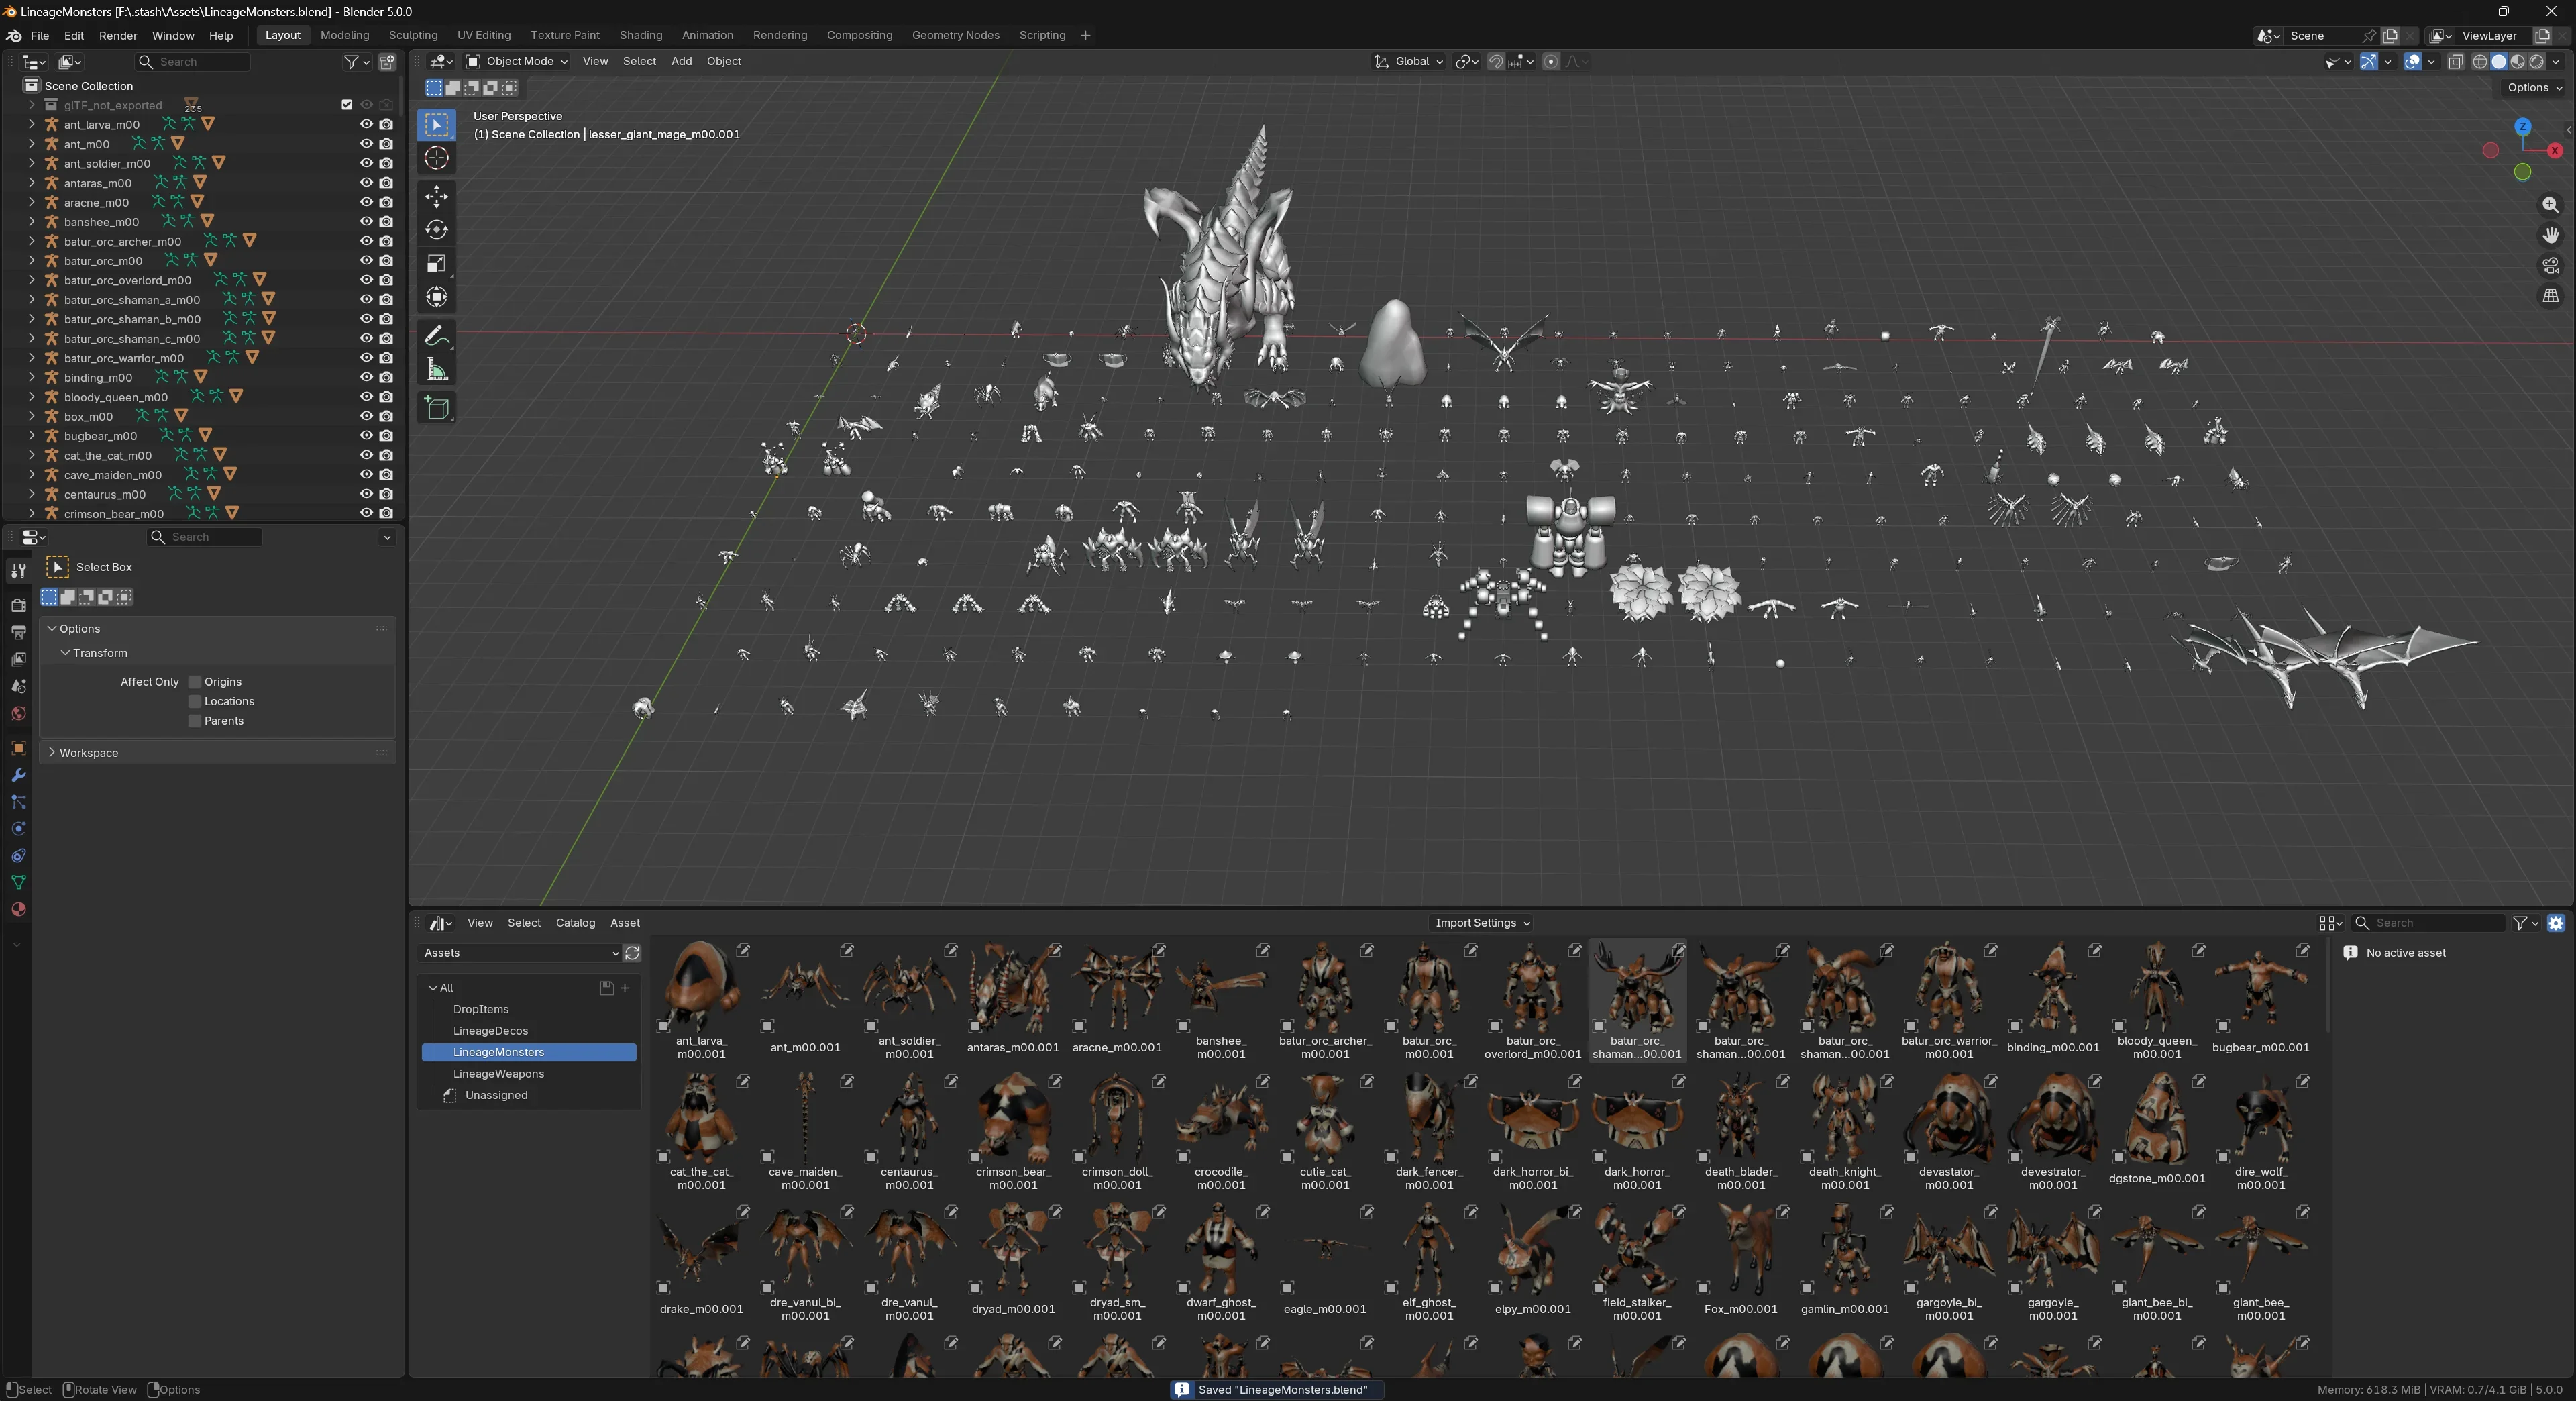
Task: Open the Material properties tab
Action: tap(18, 910)
